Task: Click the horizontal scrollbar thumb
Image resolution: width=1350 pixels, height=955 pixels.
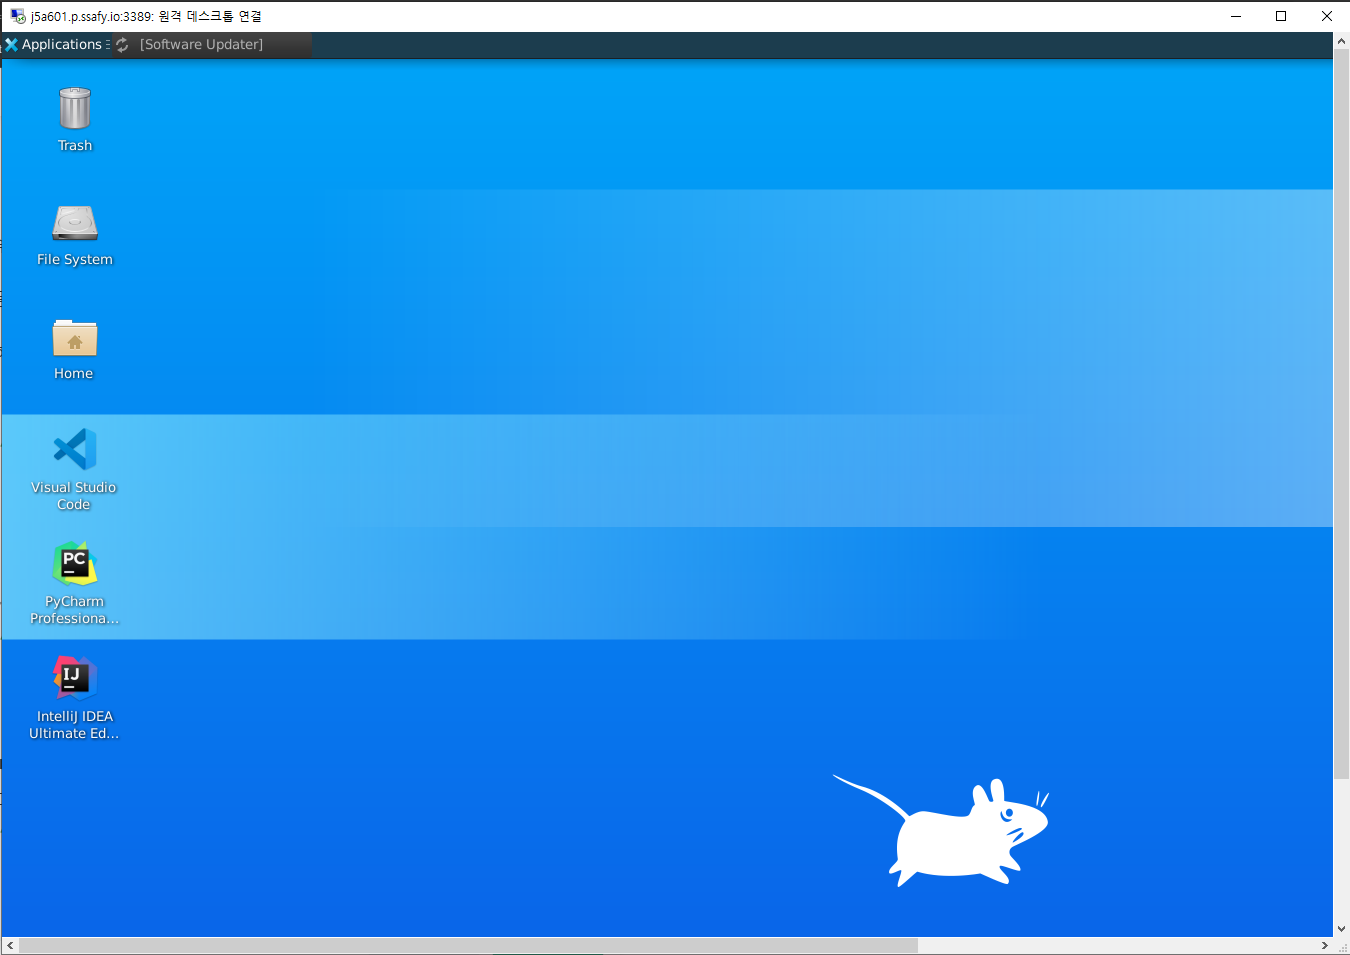Action: pyautogui.click(x=468, y=946)
